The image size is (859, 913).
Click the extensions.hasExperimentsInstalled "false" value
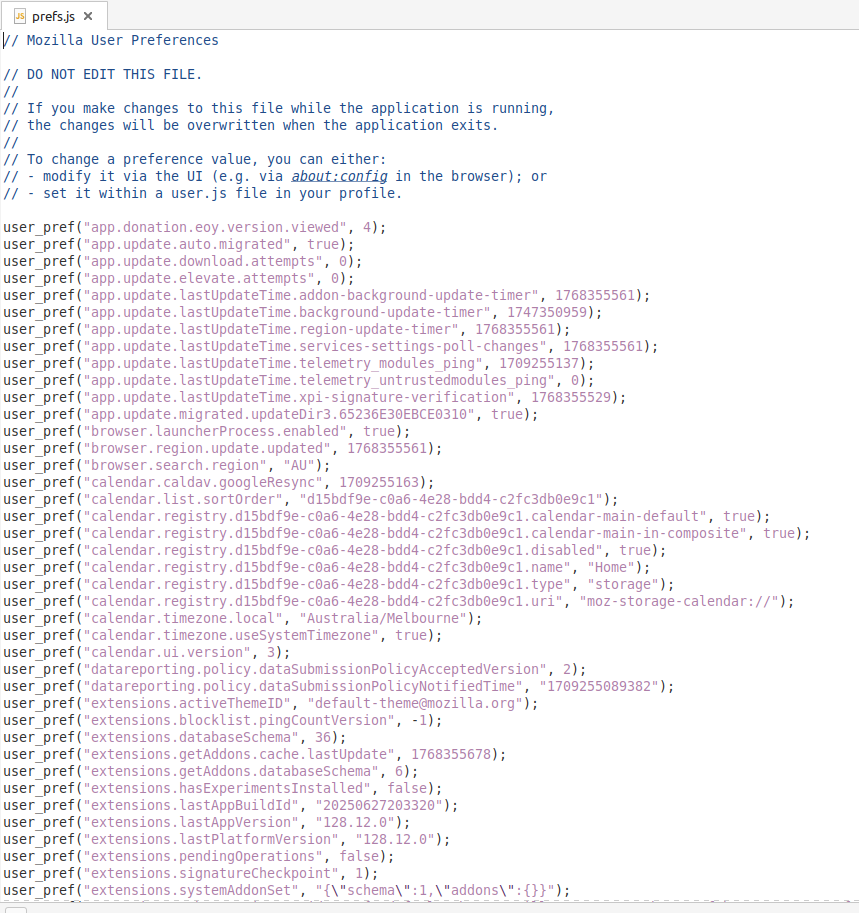point(407,788)
